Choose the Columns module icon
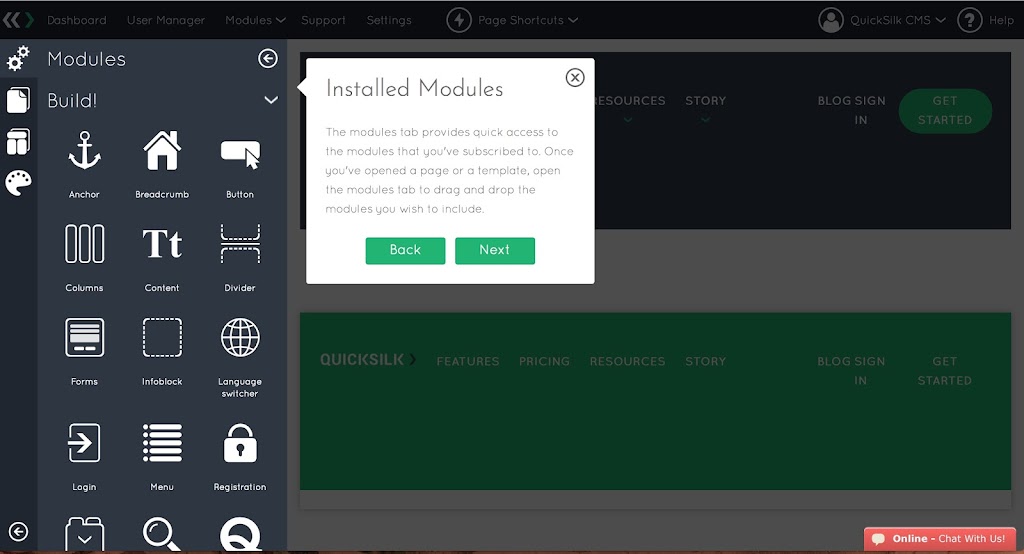1024x554 pixels. click(x=84, y=244)
